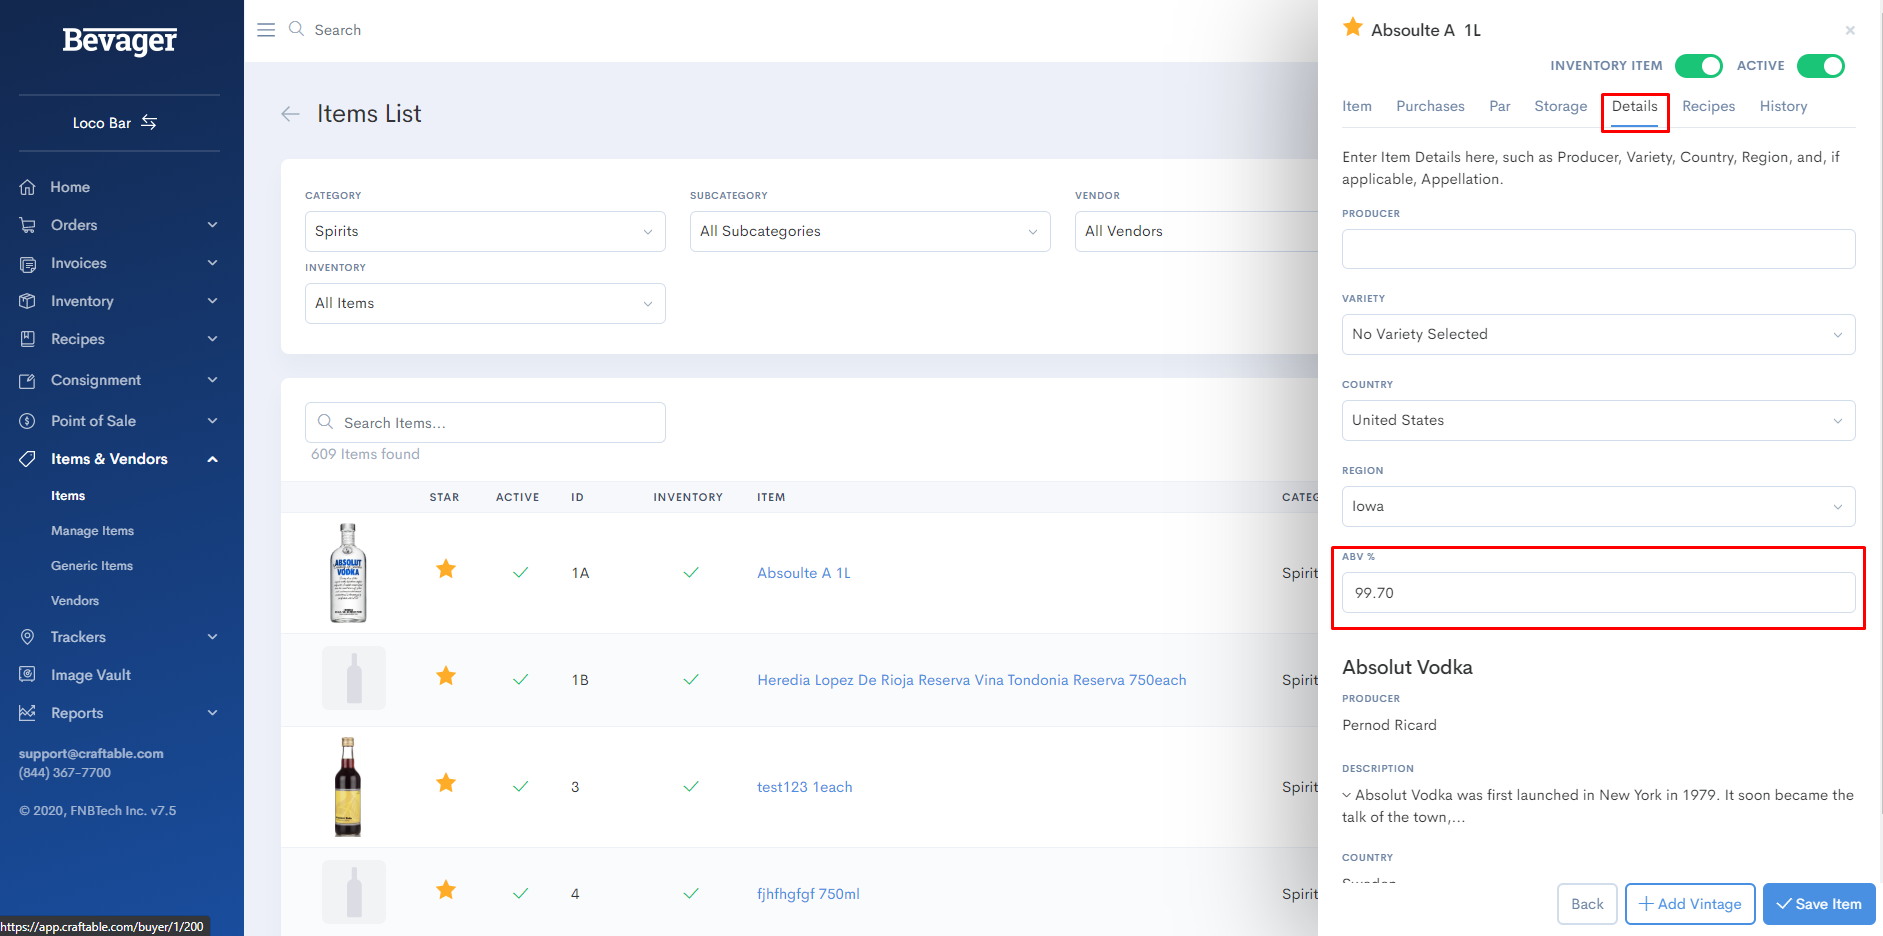This screenshot has width=1883, height=936.
Task: Close the item details panel
Action: click(1850, 30)
